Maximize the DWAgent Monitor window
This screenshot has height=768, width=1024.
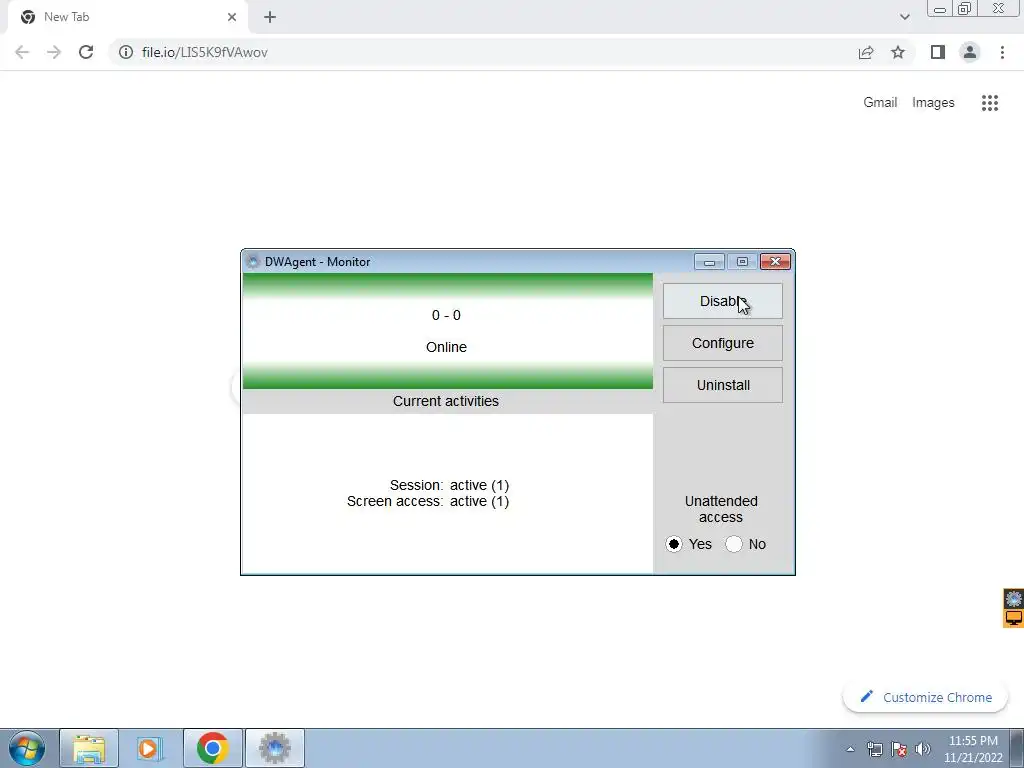742,262
